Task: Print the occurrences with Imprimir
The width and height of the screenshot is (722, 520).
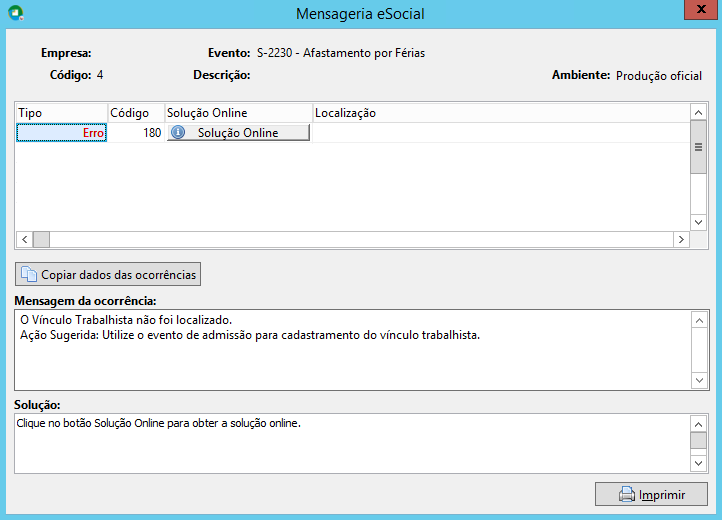Action: coord(651,494)
